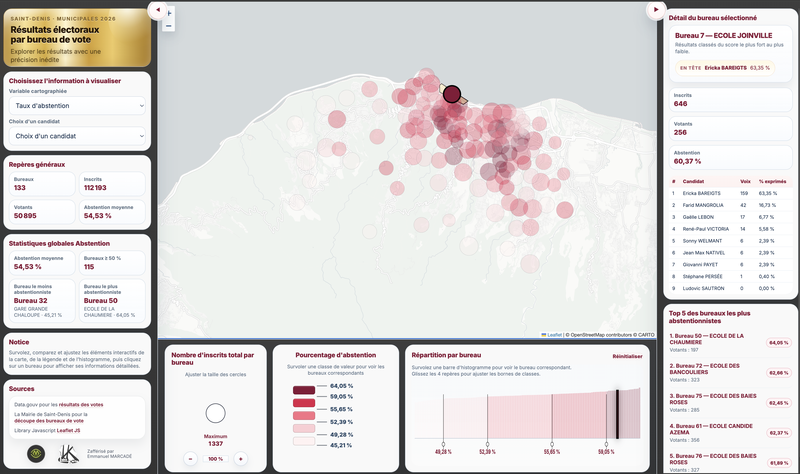Collapse the left sidebar panel arrow
This screenshot has height=474, width=800.
click(x=156, y=9)
